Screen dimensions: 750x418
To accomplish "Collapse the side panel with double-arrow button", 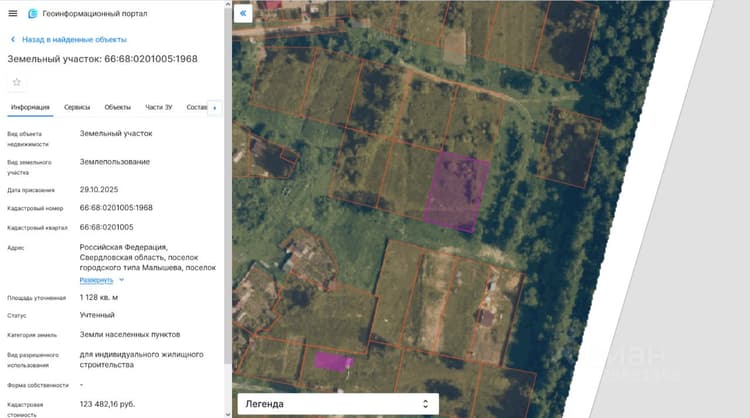I will (x=243, y=13).
